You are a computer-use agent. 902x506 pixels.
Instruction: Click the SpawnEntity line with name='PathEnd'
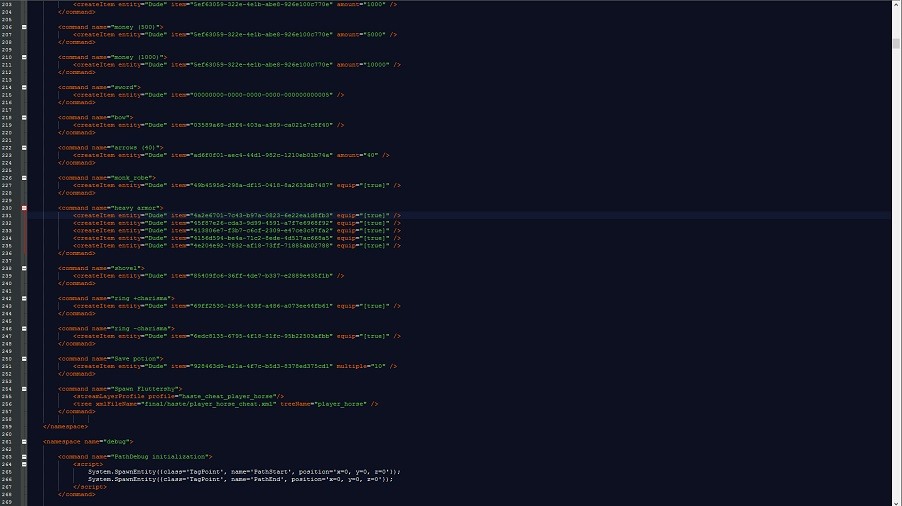(x=240, y=480)
